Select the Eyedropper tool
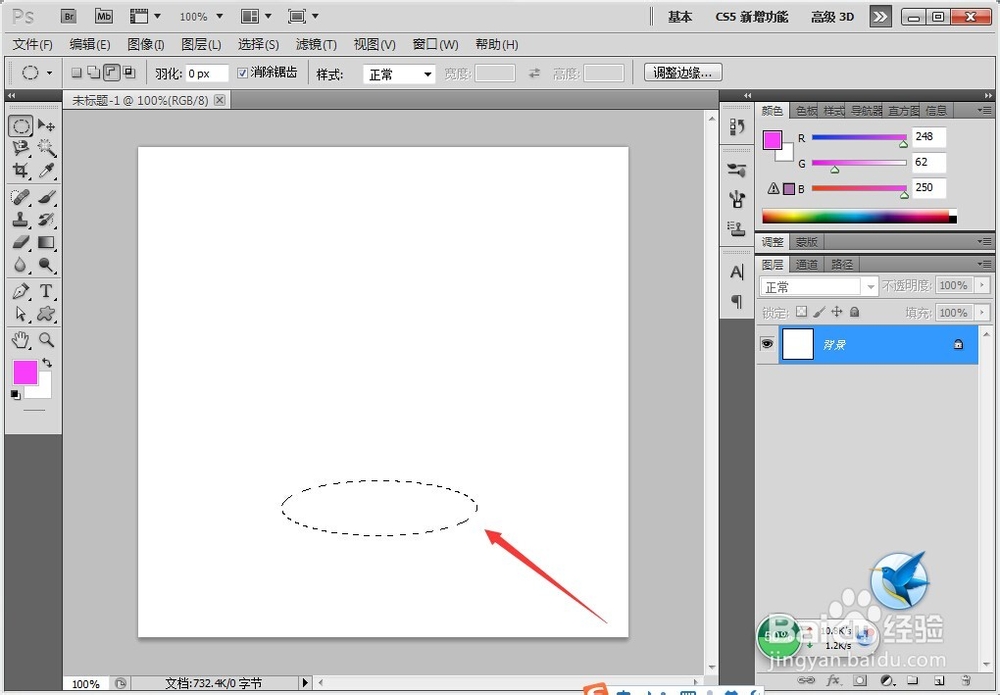This screenshot has height=695, width=1000. (x=46, y=170)
